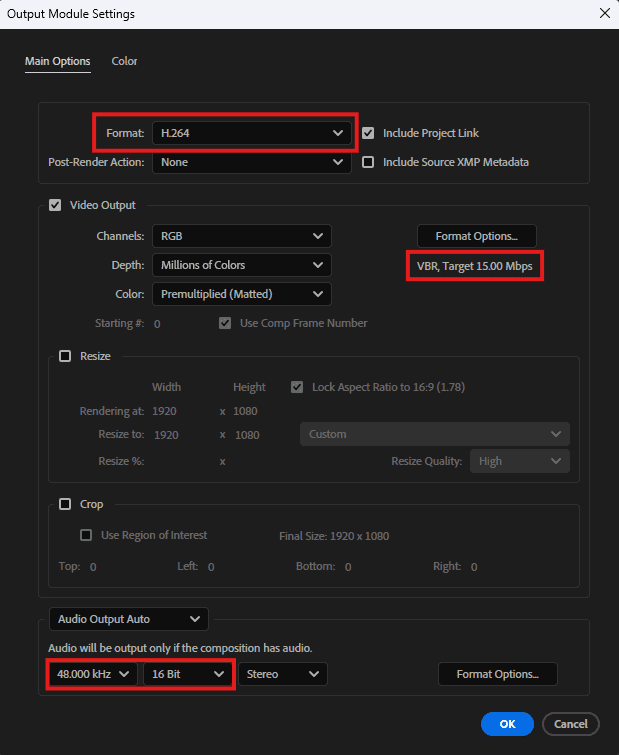Click the video Format Options button

pos(476,236)
